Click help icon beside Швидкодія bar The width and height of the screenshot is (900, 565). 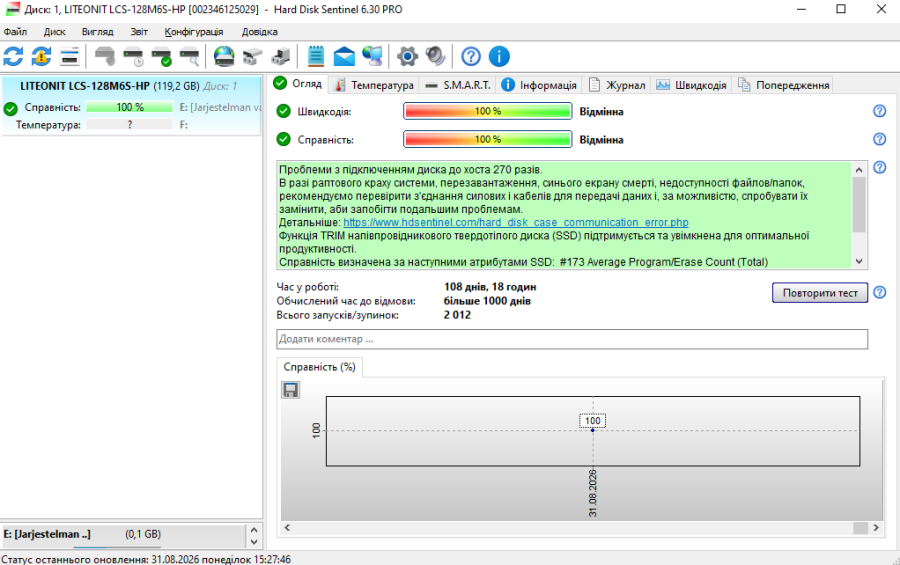click(x=879, y=111)
